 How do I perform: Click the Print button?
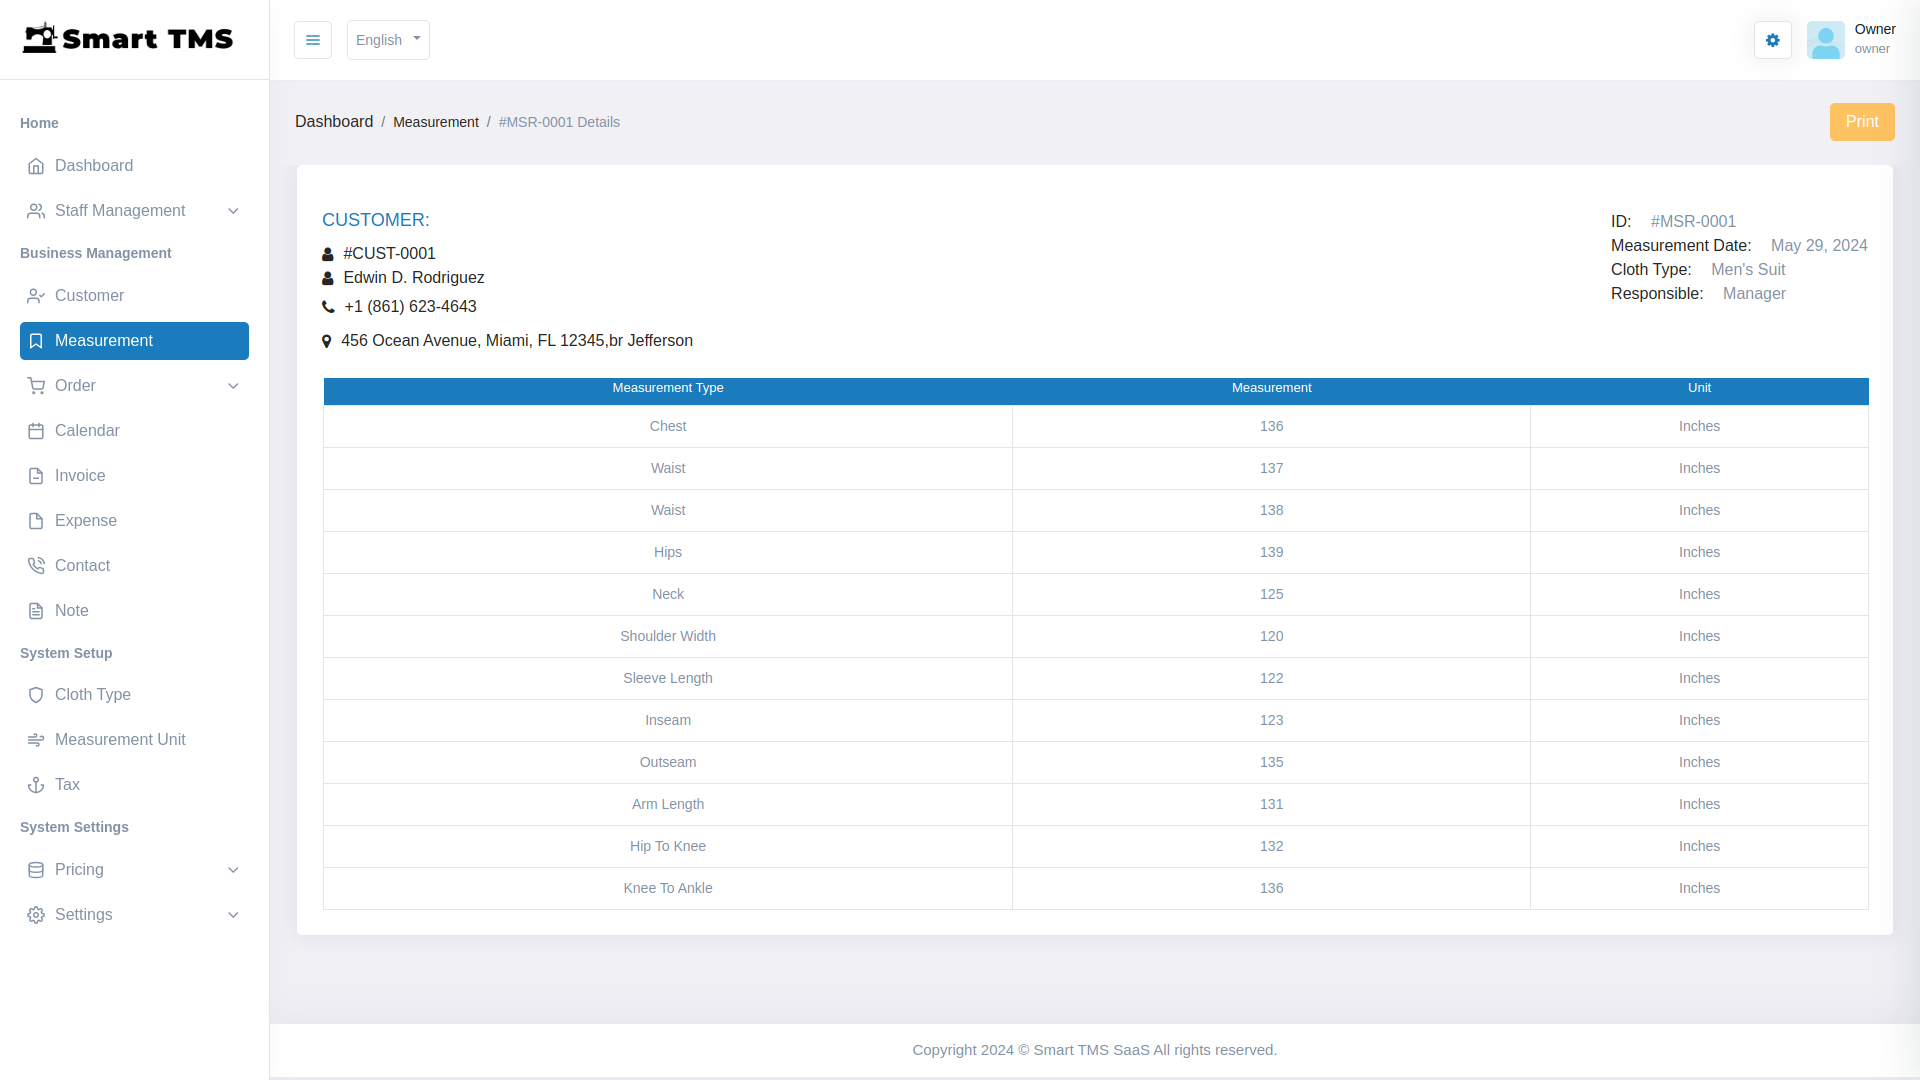(1862, 121)
